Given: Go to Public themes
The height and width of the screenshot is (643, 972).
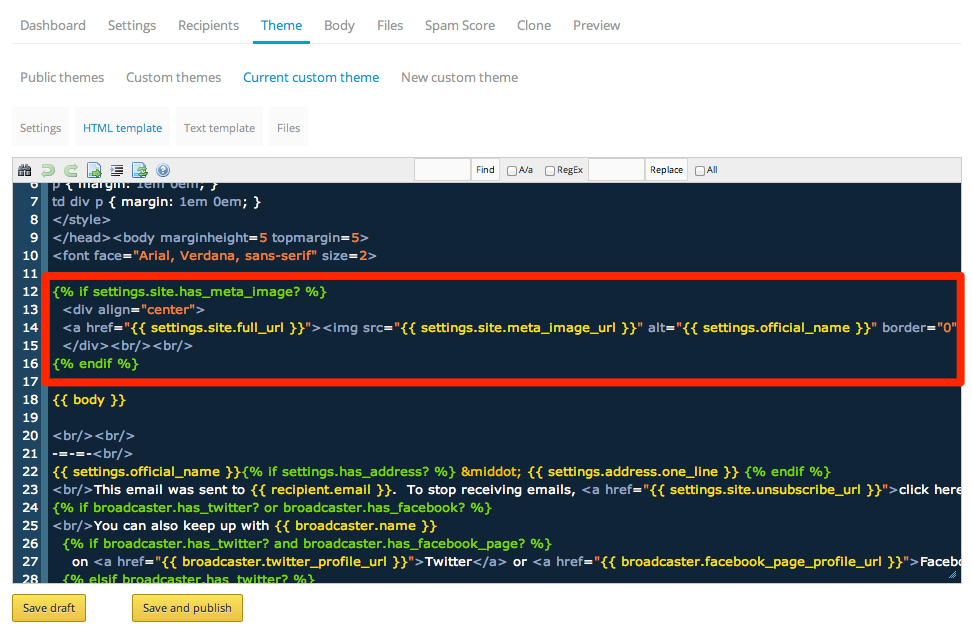Looking at the screenshot, I should click(x=62, y=78).
